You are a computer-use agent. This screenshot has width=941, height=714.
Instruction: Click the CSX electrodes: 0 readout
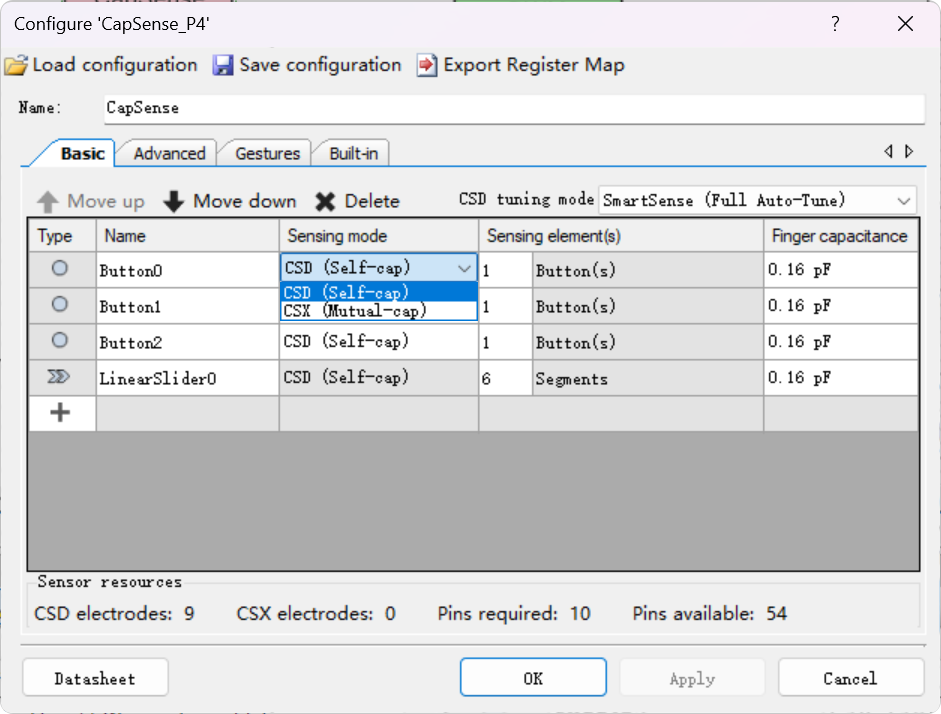pos(316,613)
